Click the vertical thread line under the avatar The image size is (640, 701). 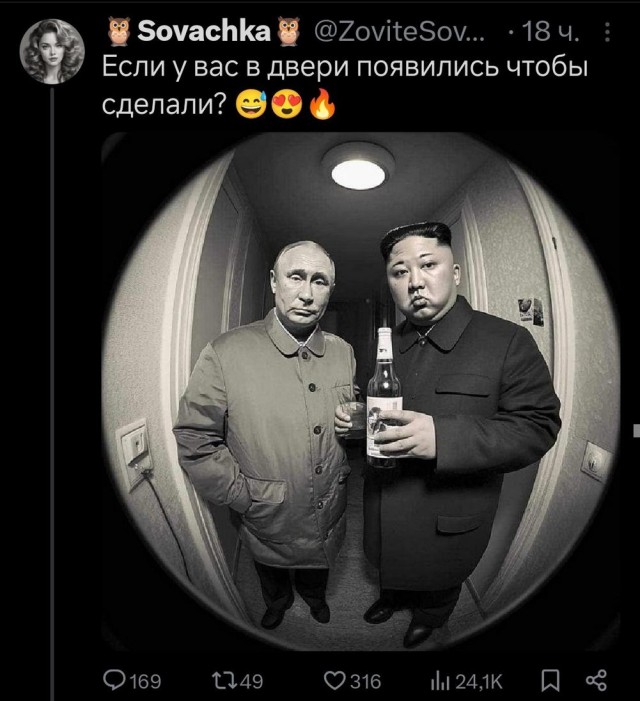[52, 393]
